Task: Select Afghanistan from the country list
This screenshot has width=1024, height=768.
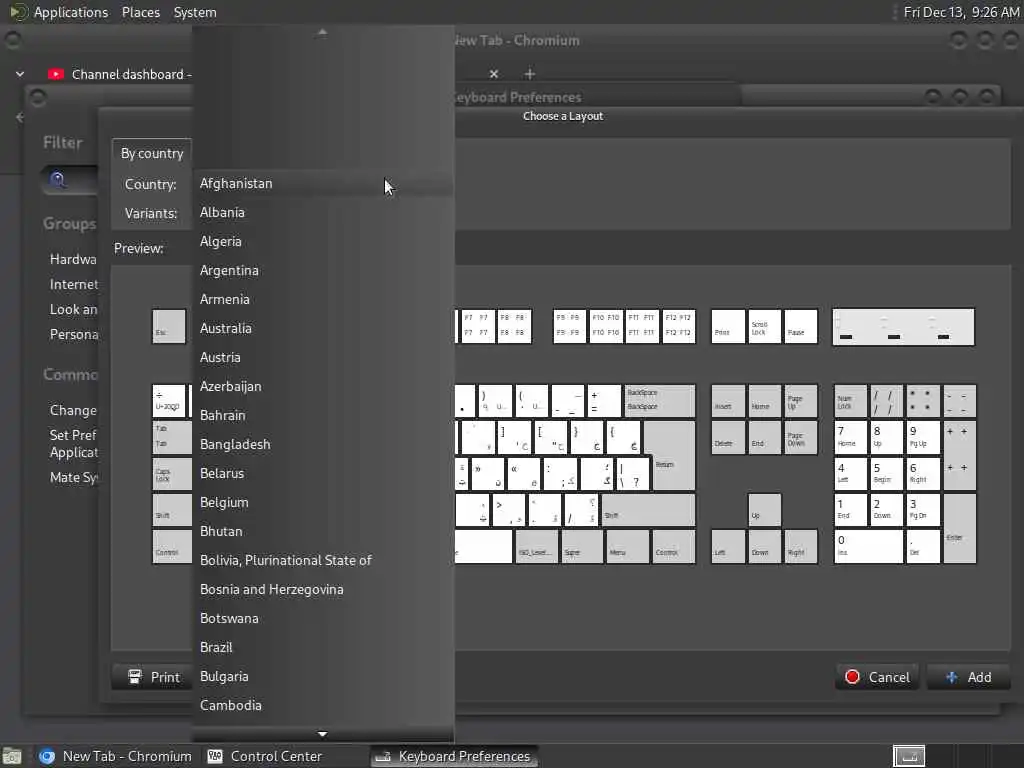Action: (323, 184)
